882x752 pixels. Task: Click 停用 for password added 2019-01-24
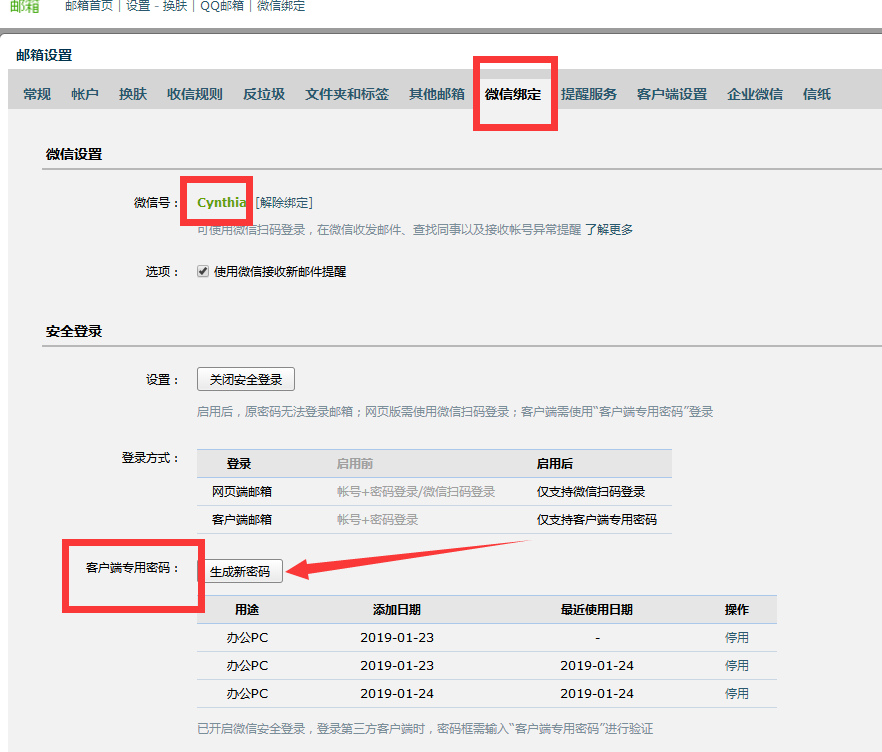(x=737, y=693)
